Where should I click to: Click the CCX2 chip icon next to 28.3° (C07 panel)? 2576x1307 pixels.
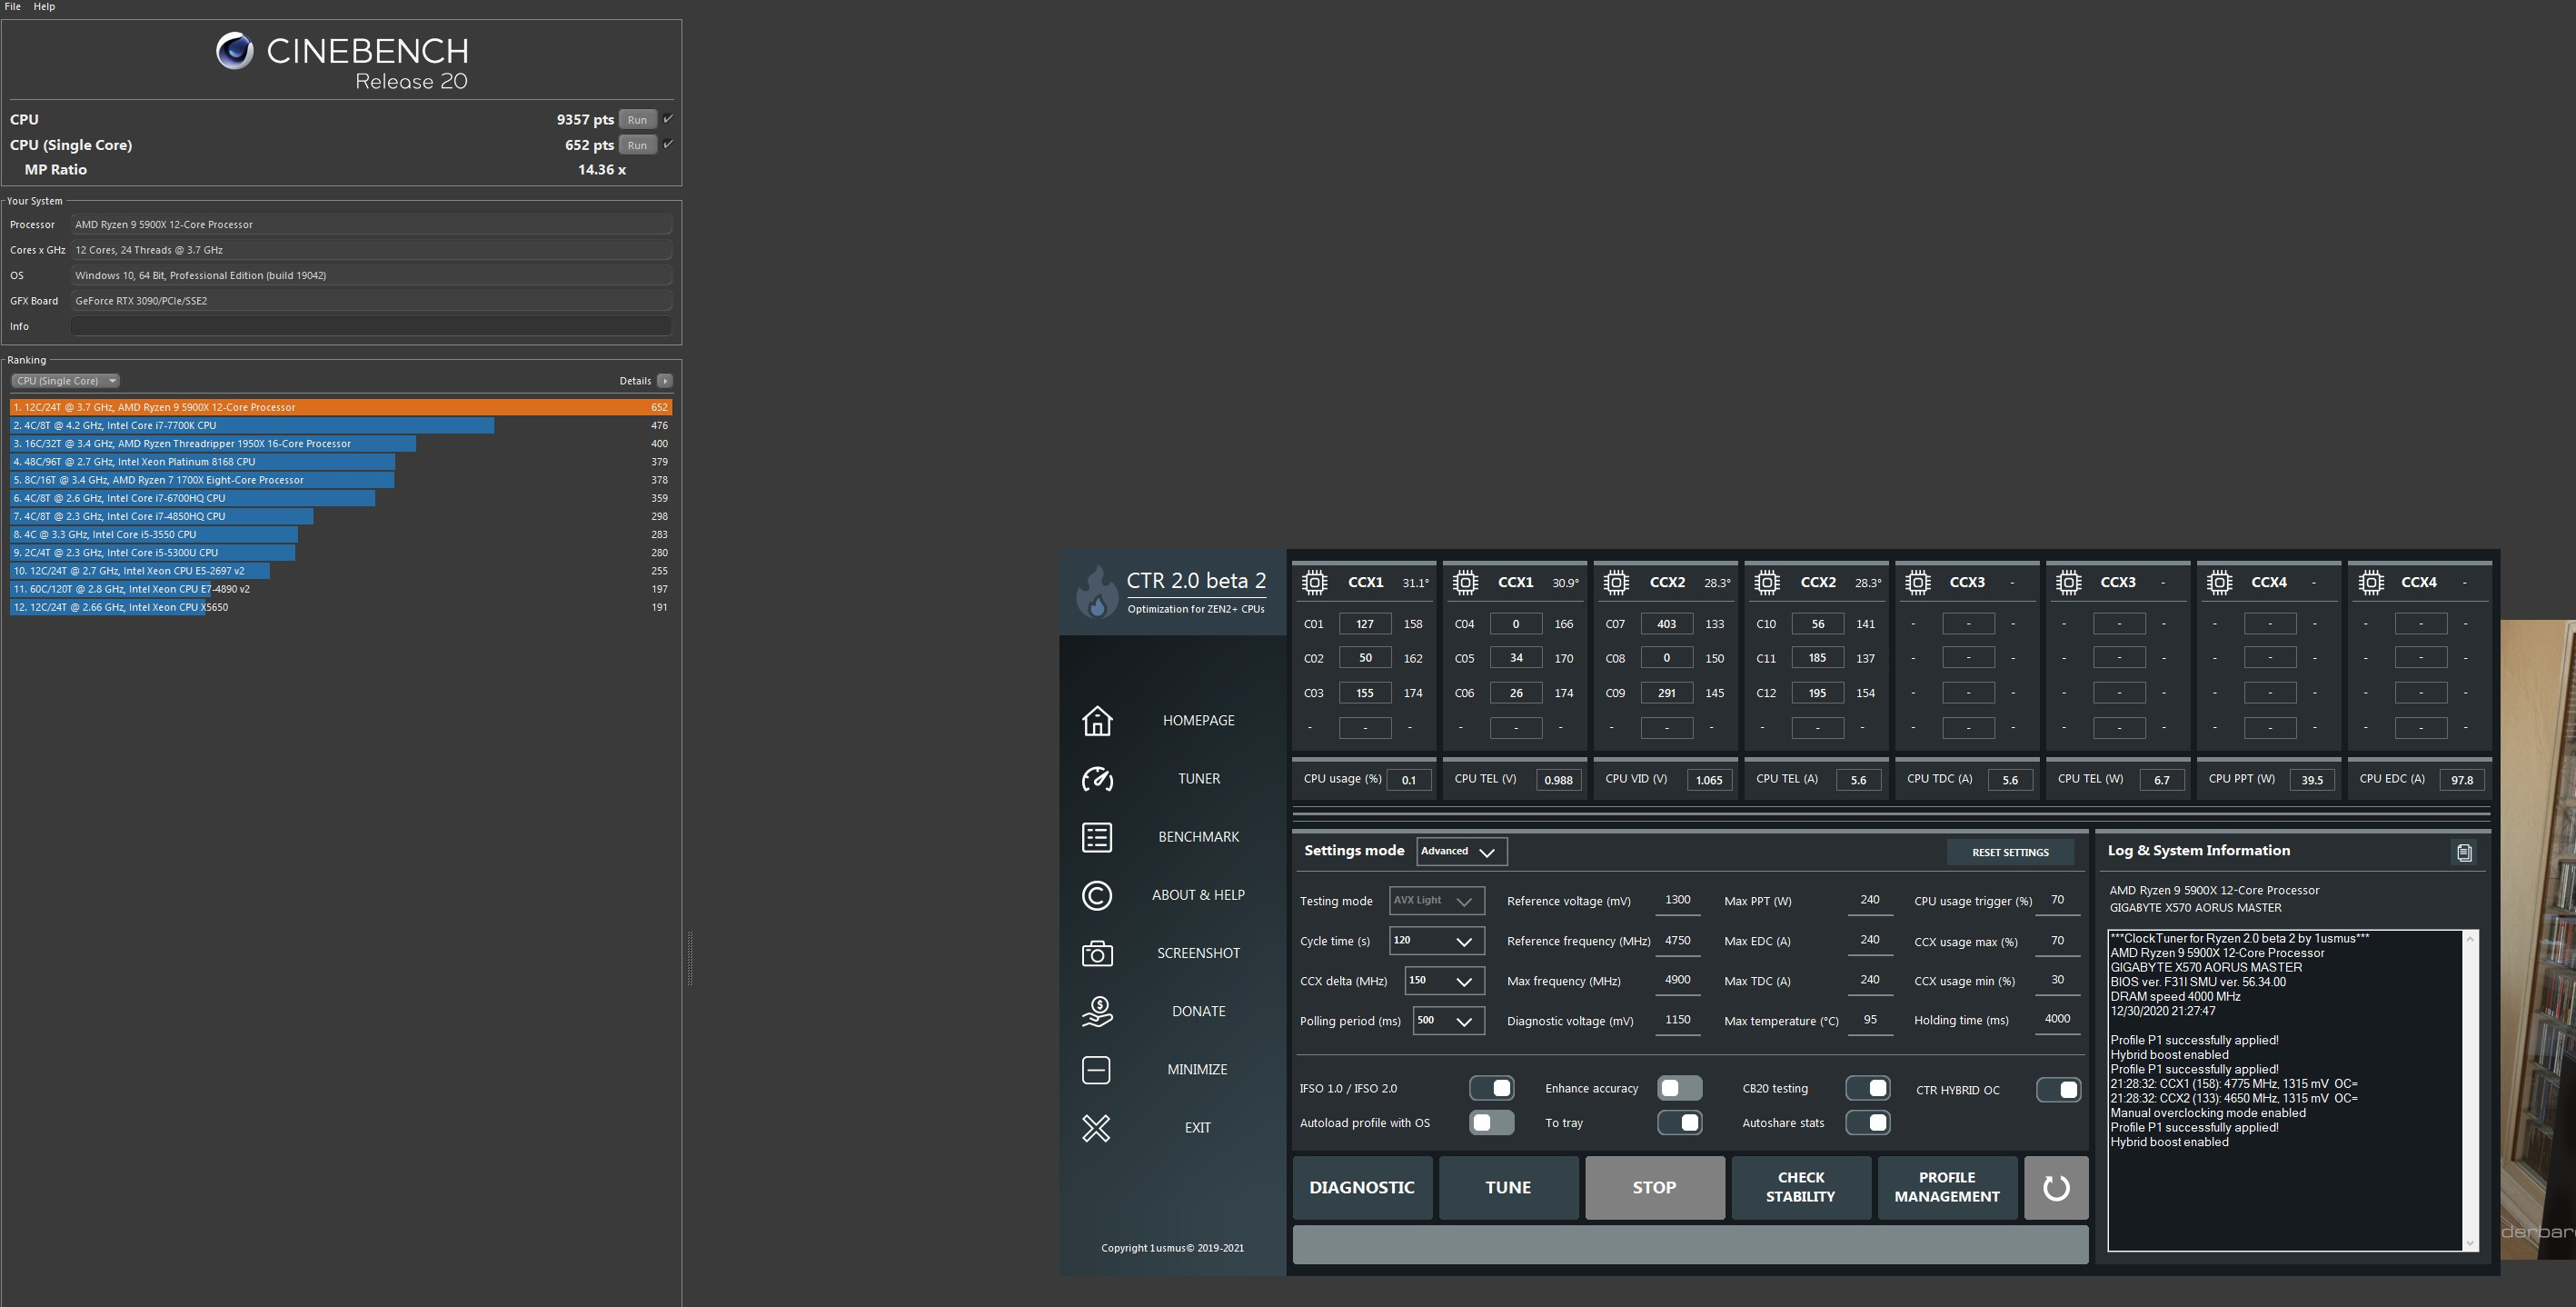(1616, 582)
